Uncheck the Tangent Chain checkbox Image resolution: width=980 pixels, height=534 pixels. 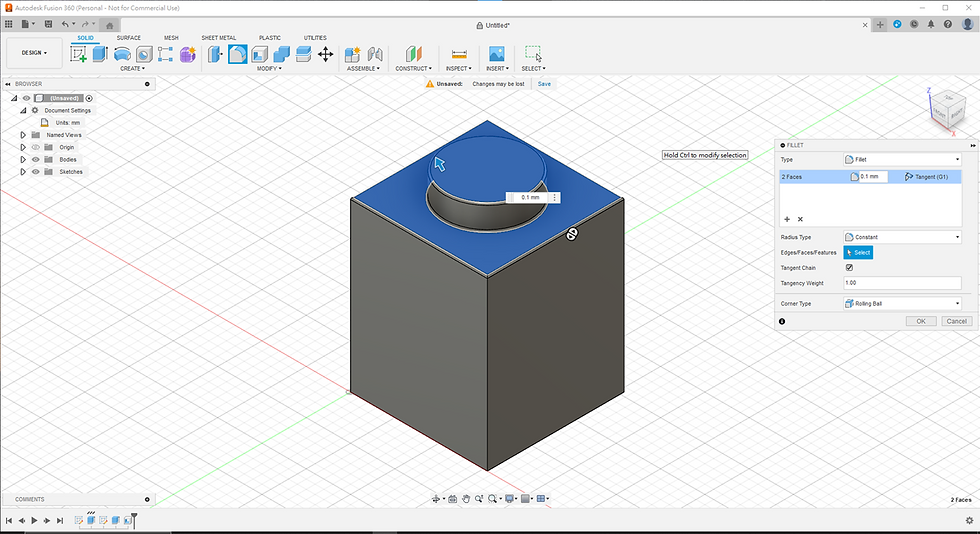[x=849, y=268]
